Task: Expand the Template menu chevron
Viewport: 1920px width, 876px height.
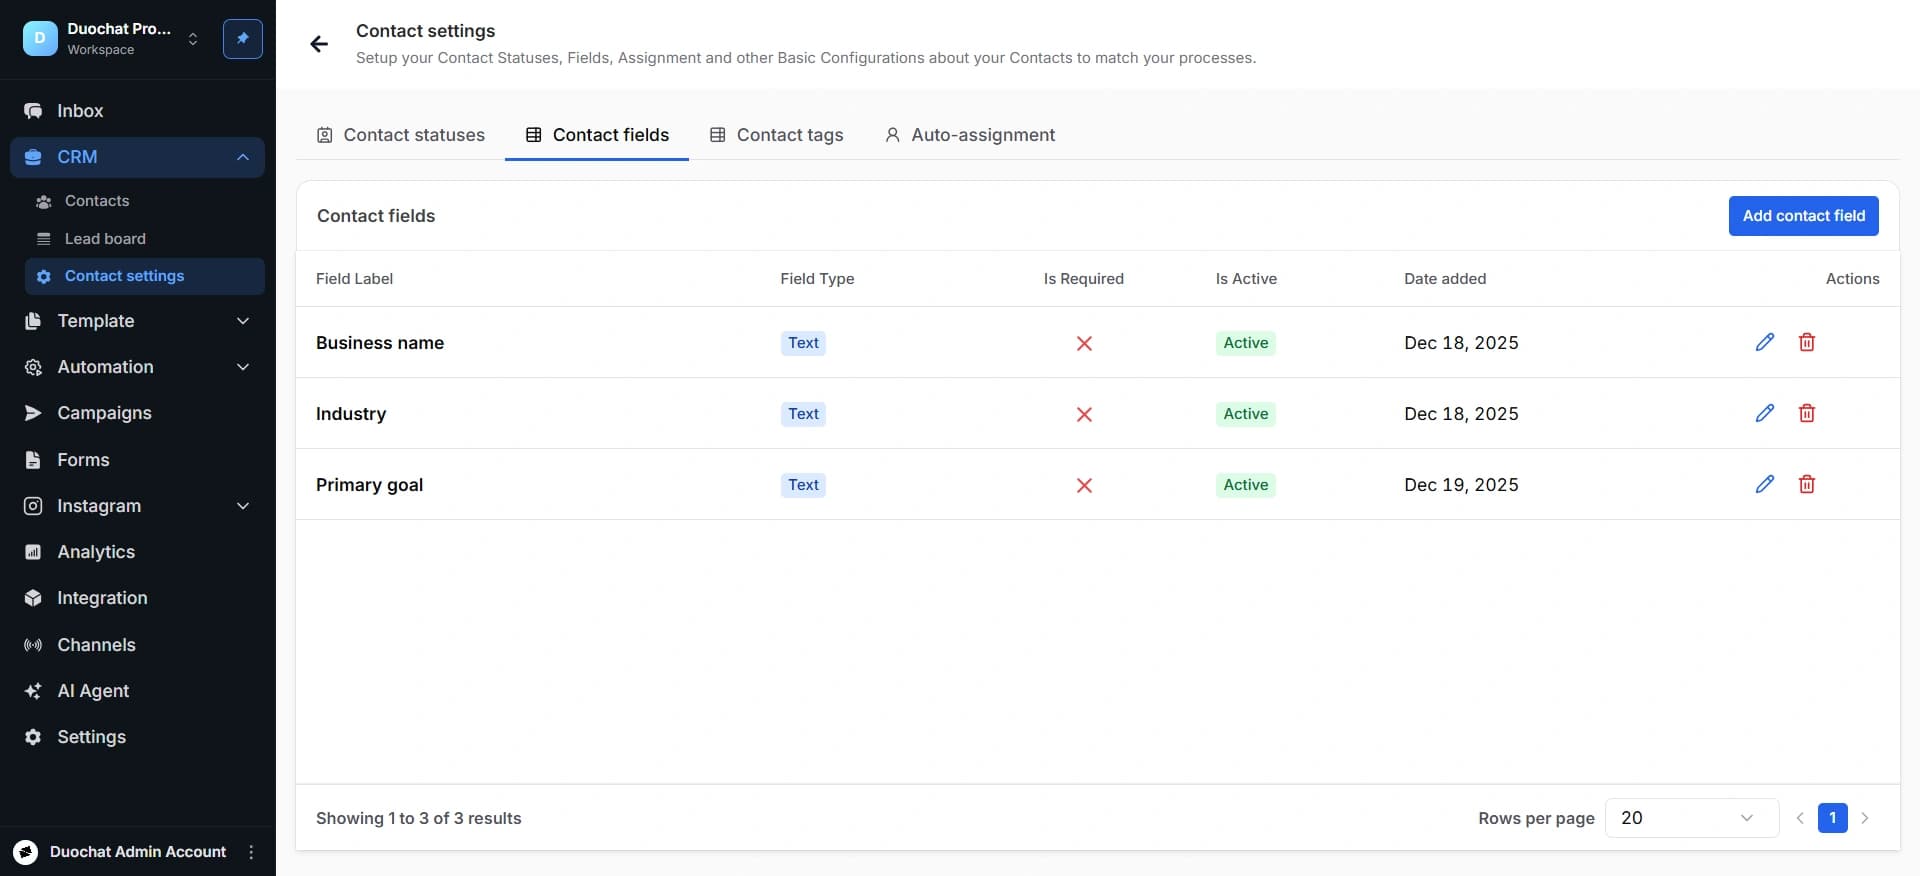Action: [242, 321]
